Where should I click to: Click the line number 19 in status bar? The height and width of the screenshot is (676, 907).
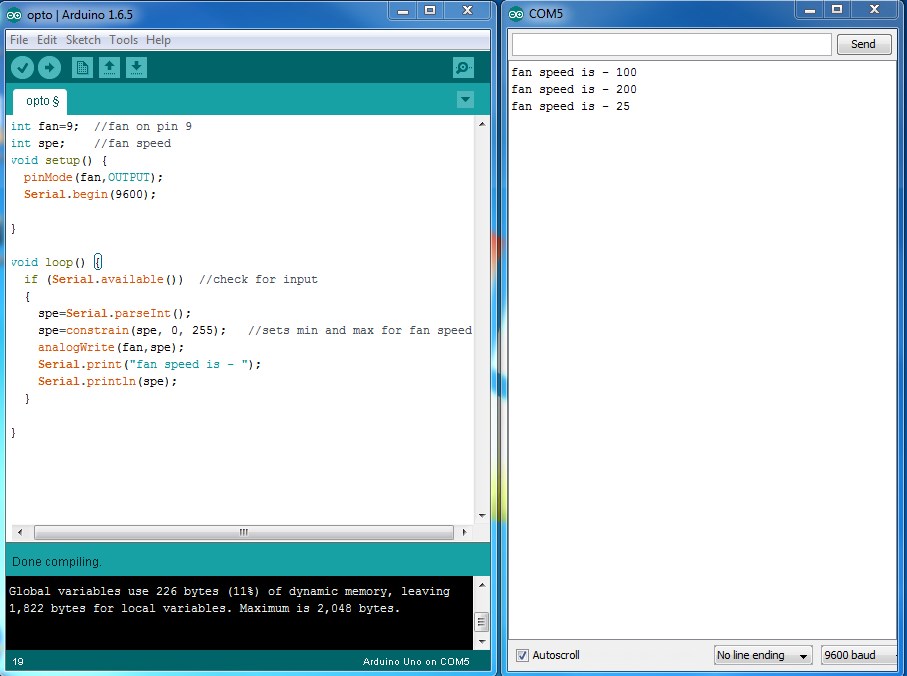point(18,662)
